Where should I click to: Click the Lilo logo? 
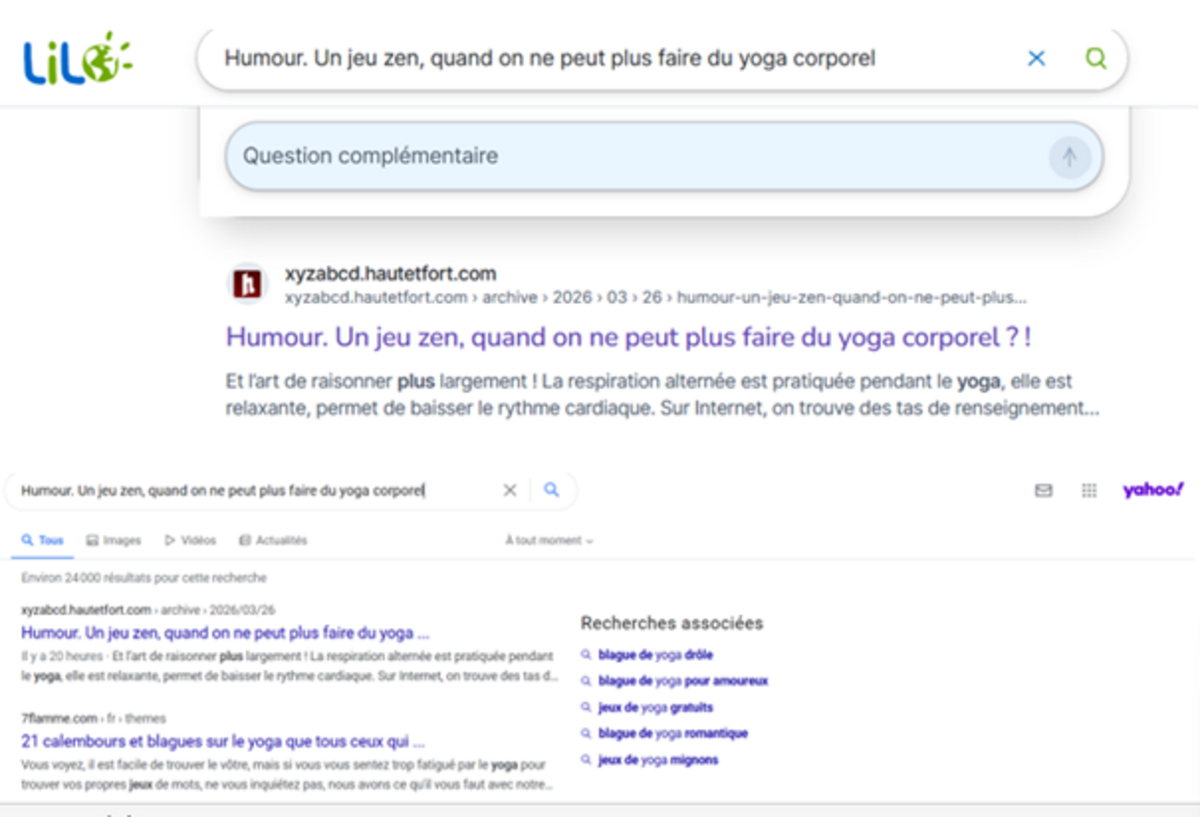pos(77,59)
